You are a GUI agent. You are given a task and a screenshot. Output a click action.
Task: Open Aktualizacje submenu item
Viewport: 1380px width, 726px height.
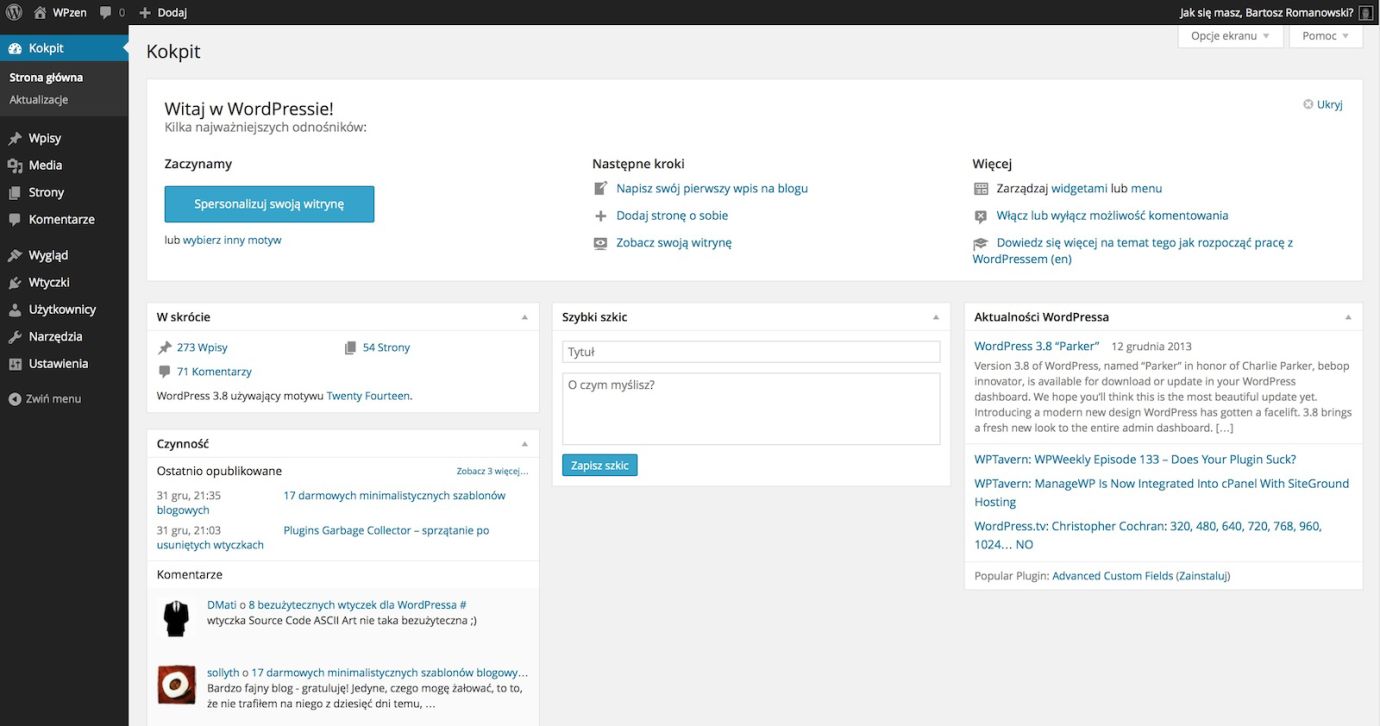point(39,100)
